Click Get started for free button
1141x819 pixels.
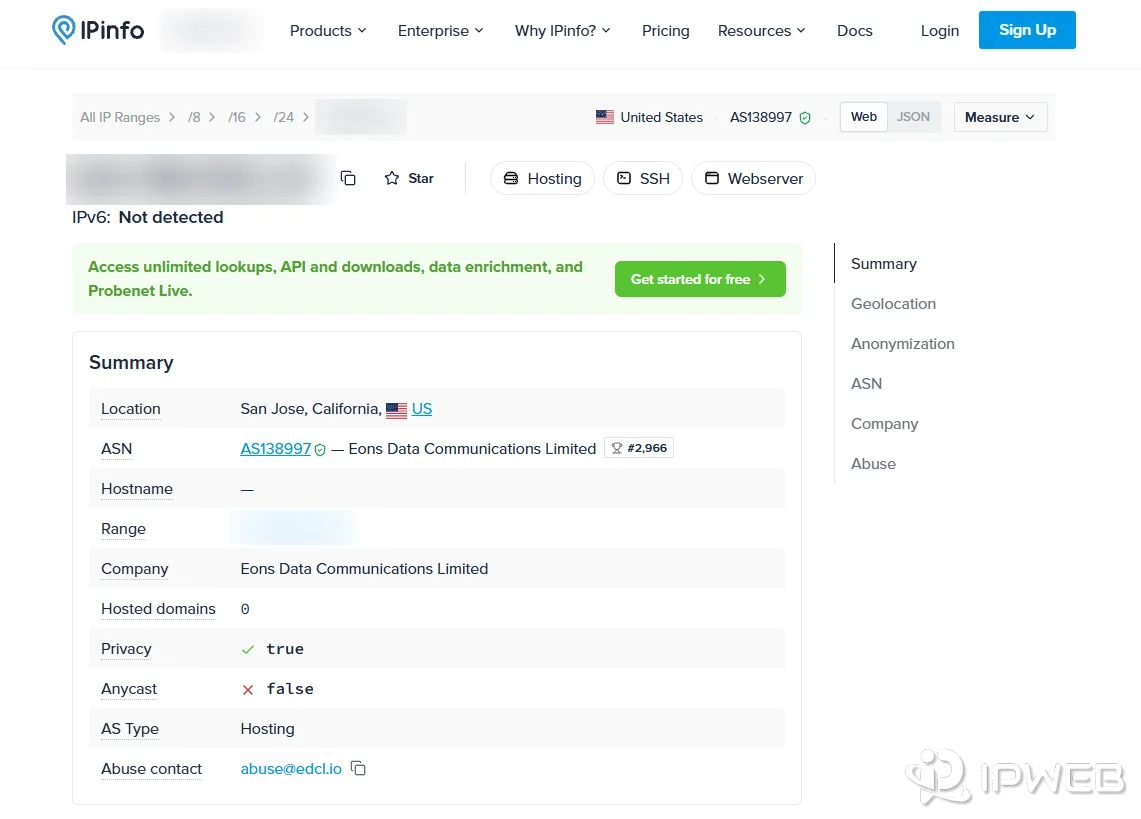click(700, 279)
